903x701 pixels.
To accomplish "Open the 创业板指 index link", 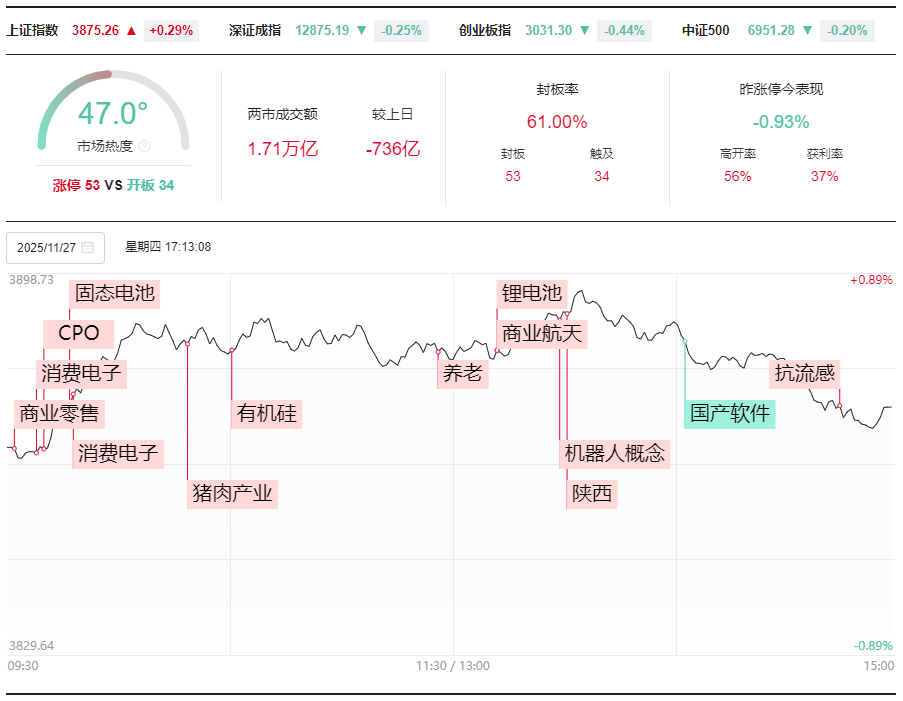I will (483, 31).
